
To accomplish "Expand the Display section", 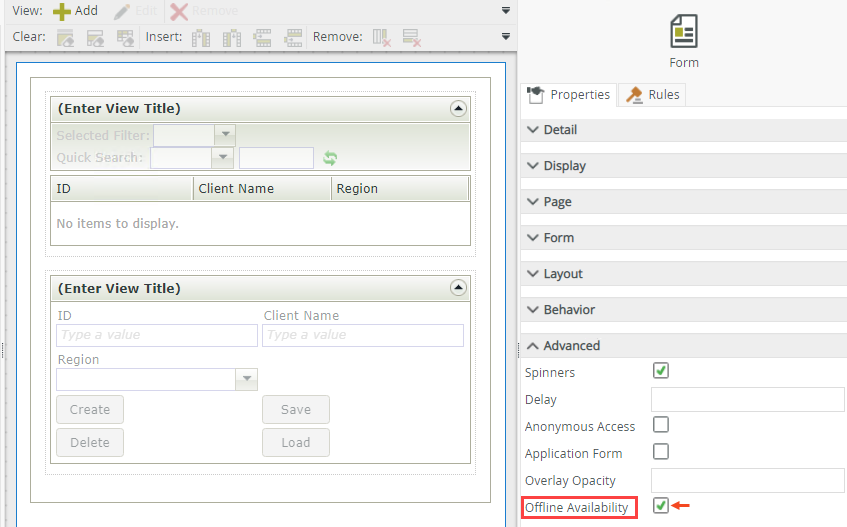I will pos(683,166).
